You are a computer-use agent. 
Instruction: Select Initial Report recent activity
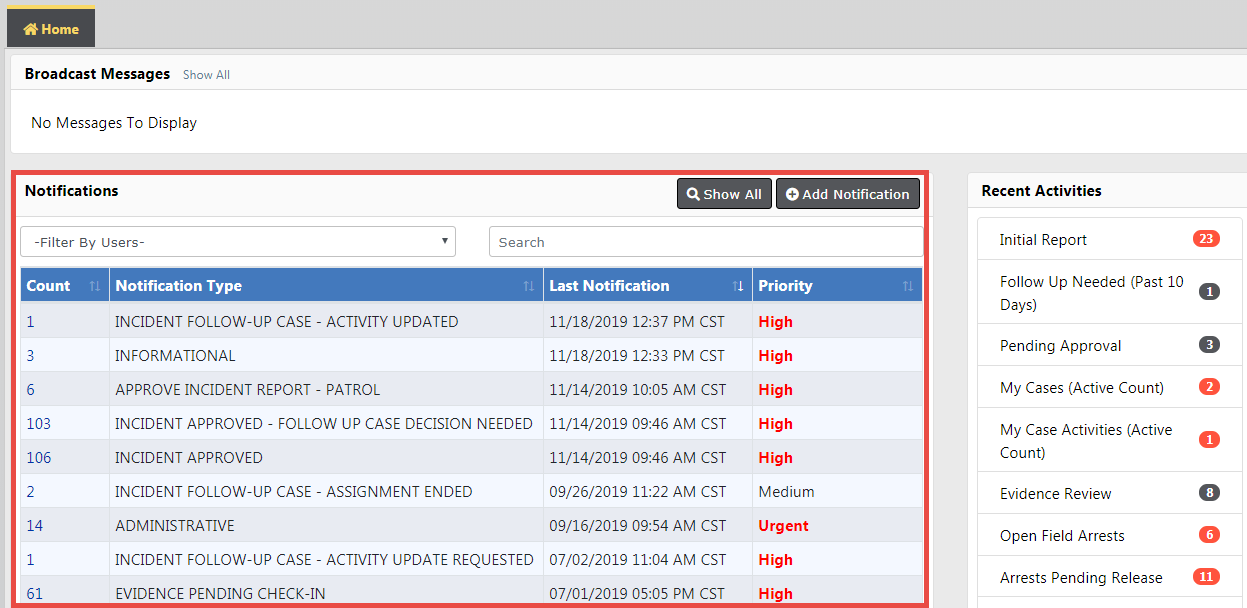(x=1043, y=240)
